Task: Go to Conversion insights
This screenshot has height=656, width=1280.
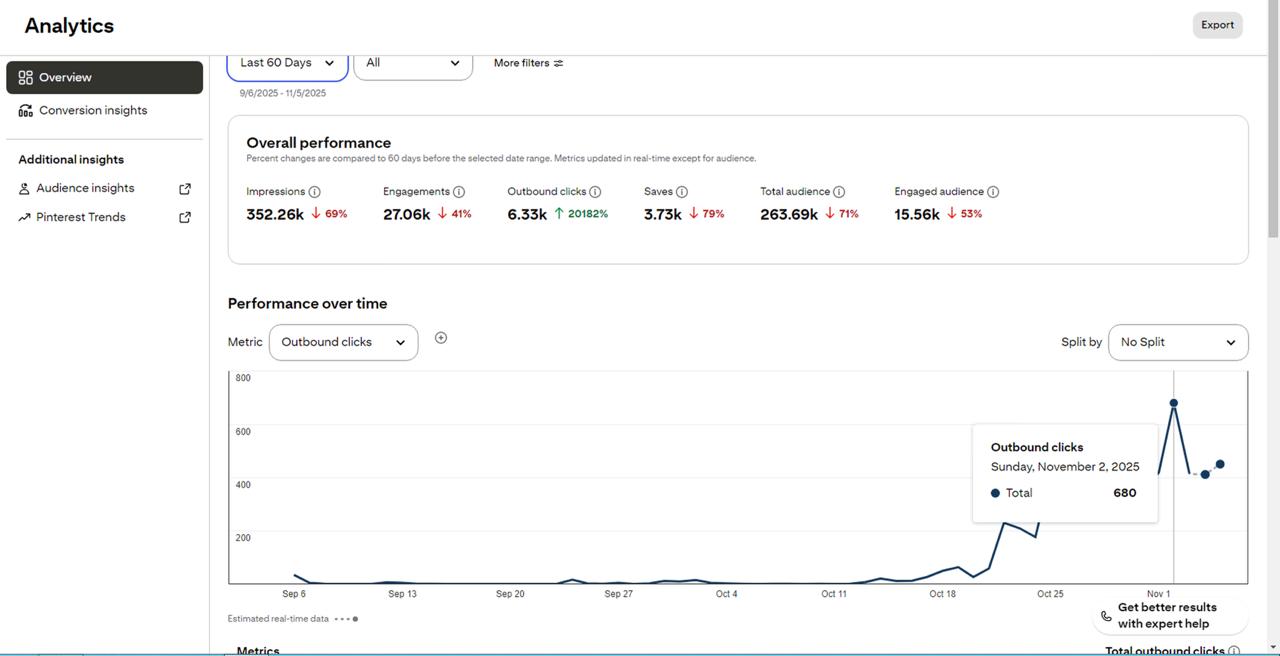Action: click(x=93, y=111)
